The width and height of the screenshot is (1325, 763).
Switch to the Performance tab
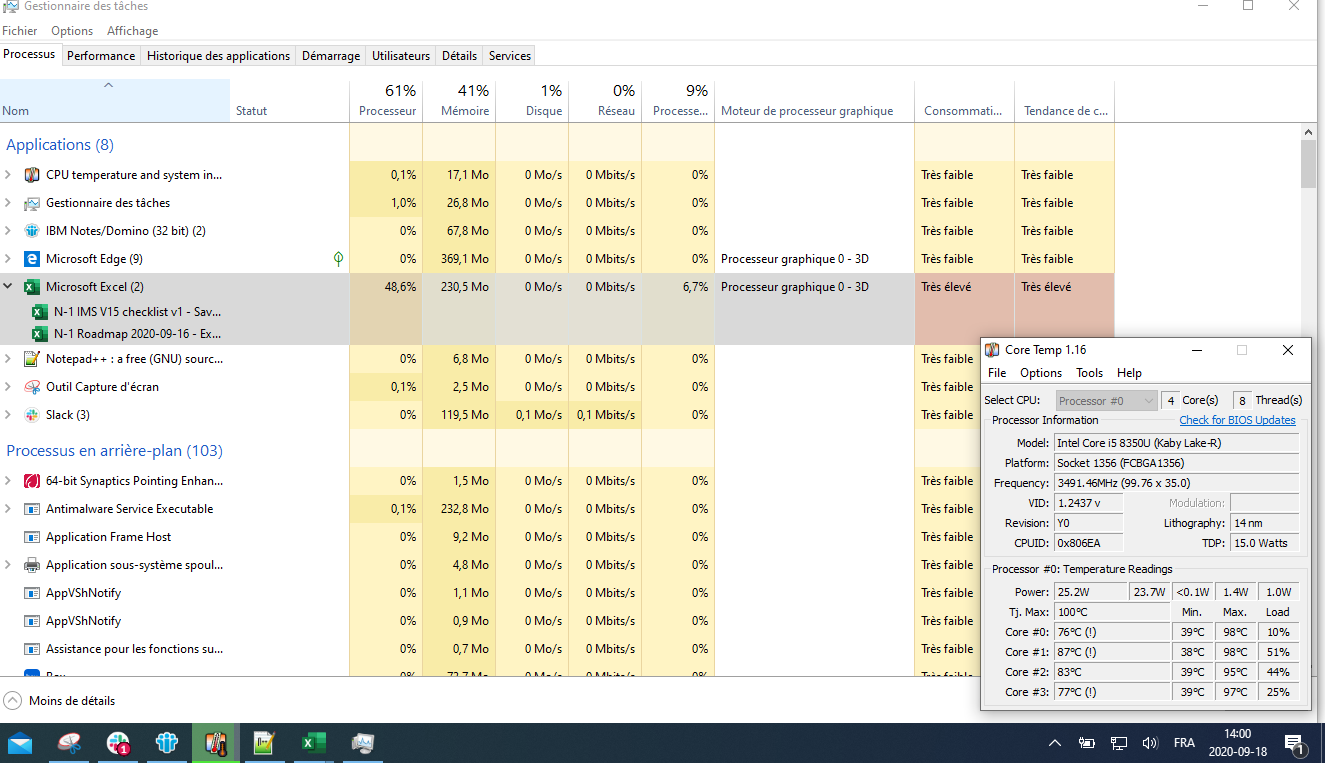[x=101, y=56]
